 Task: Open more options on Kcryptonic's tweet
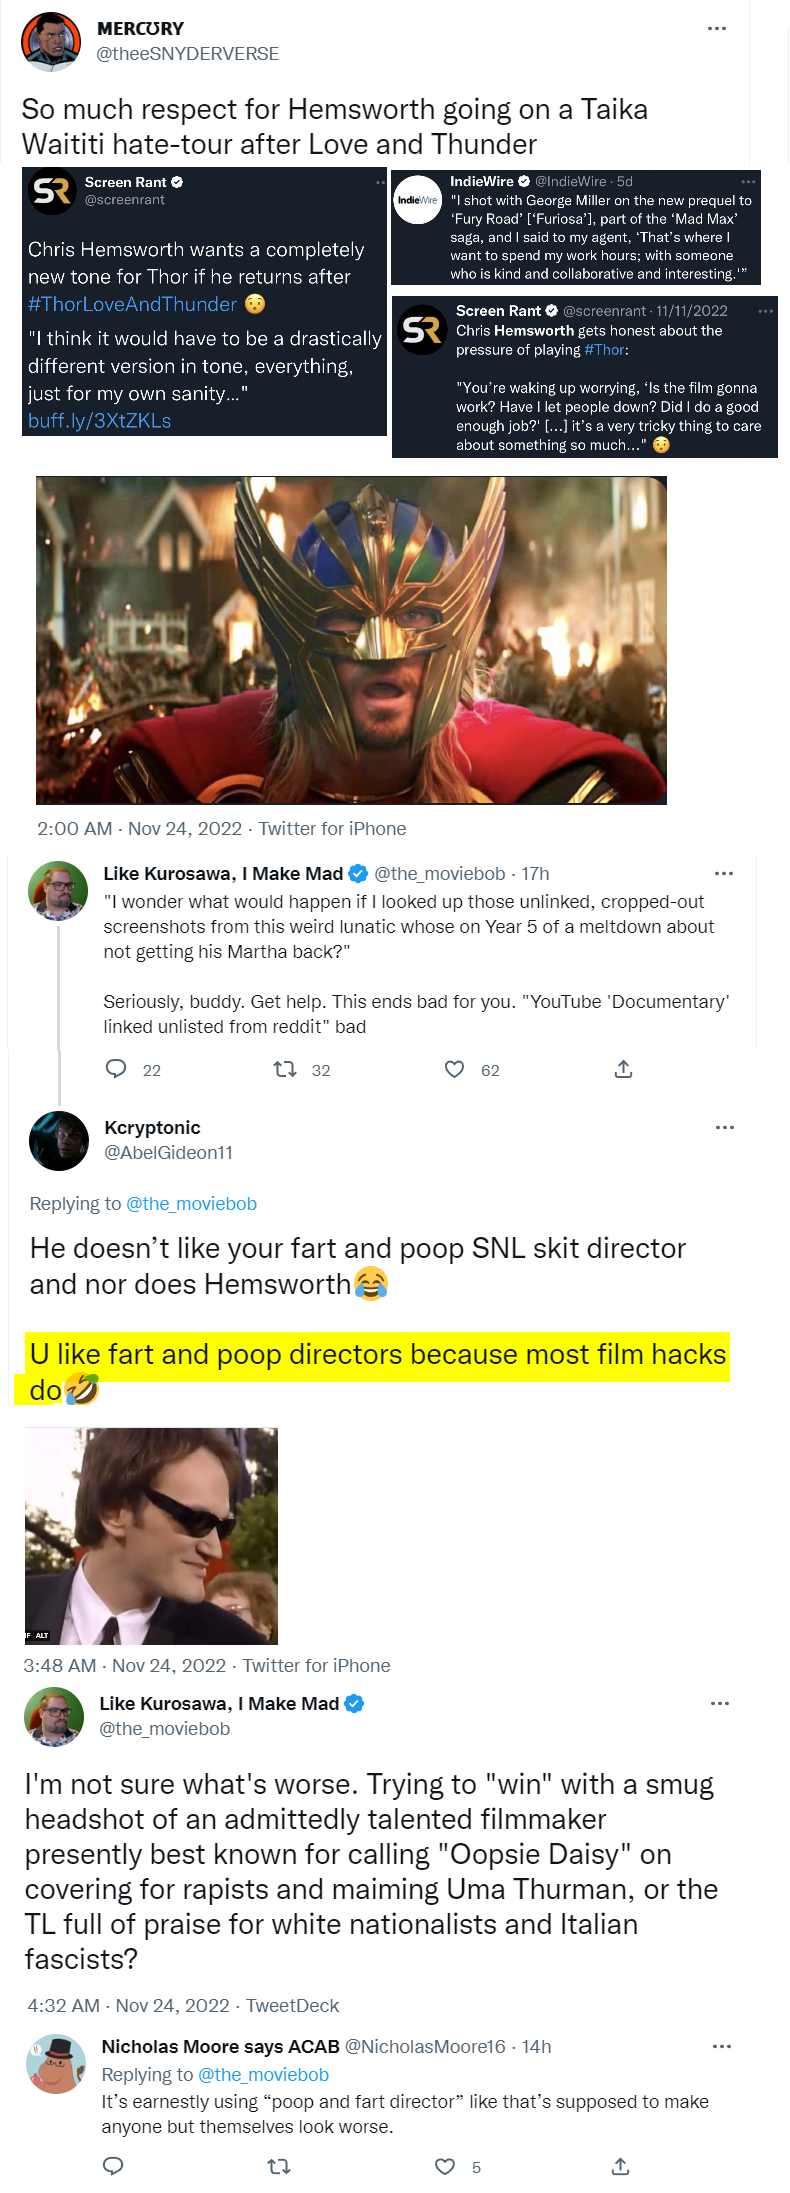tap(725, 1127)
